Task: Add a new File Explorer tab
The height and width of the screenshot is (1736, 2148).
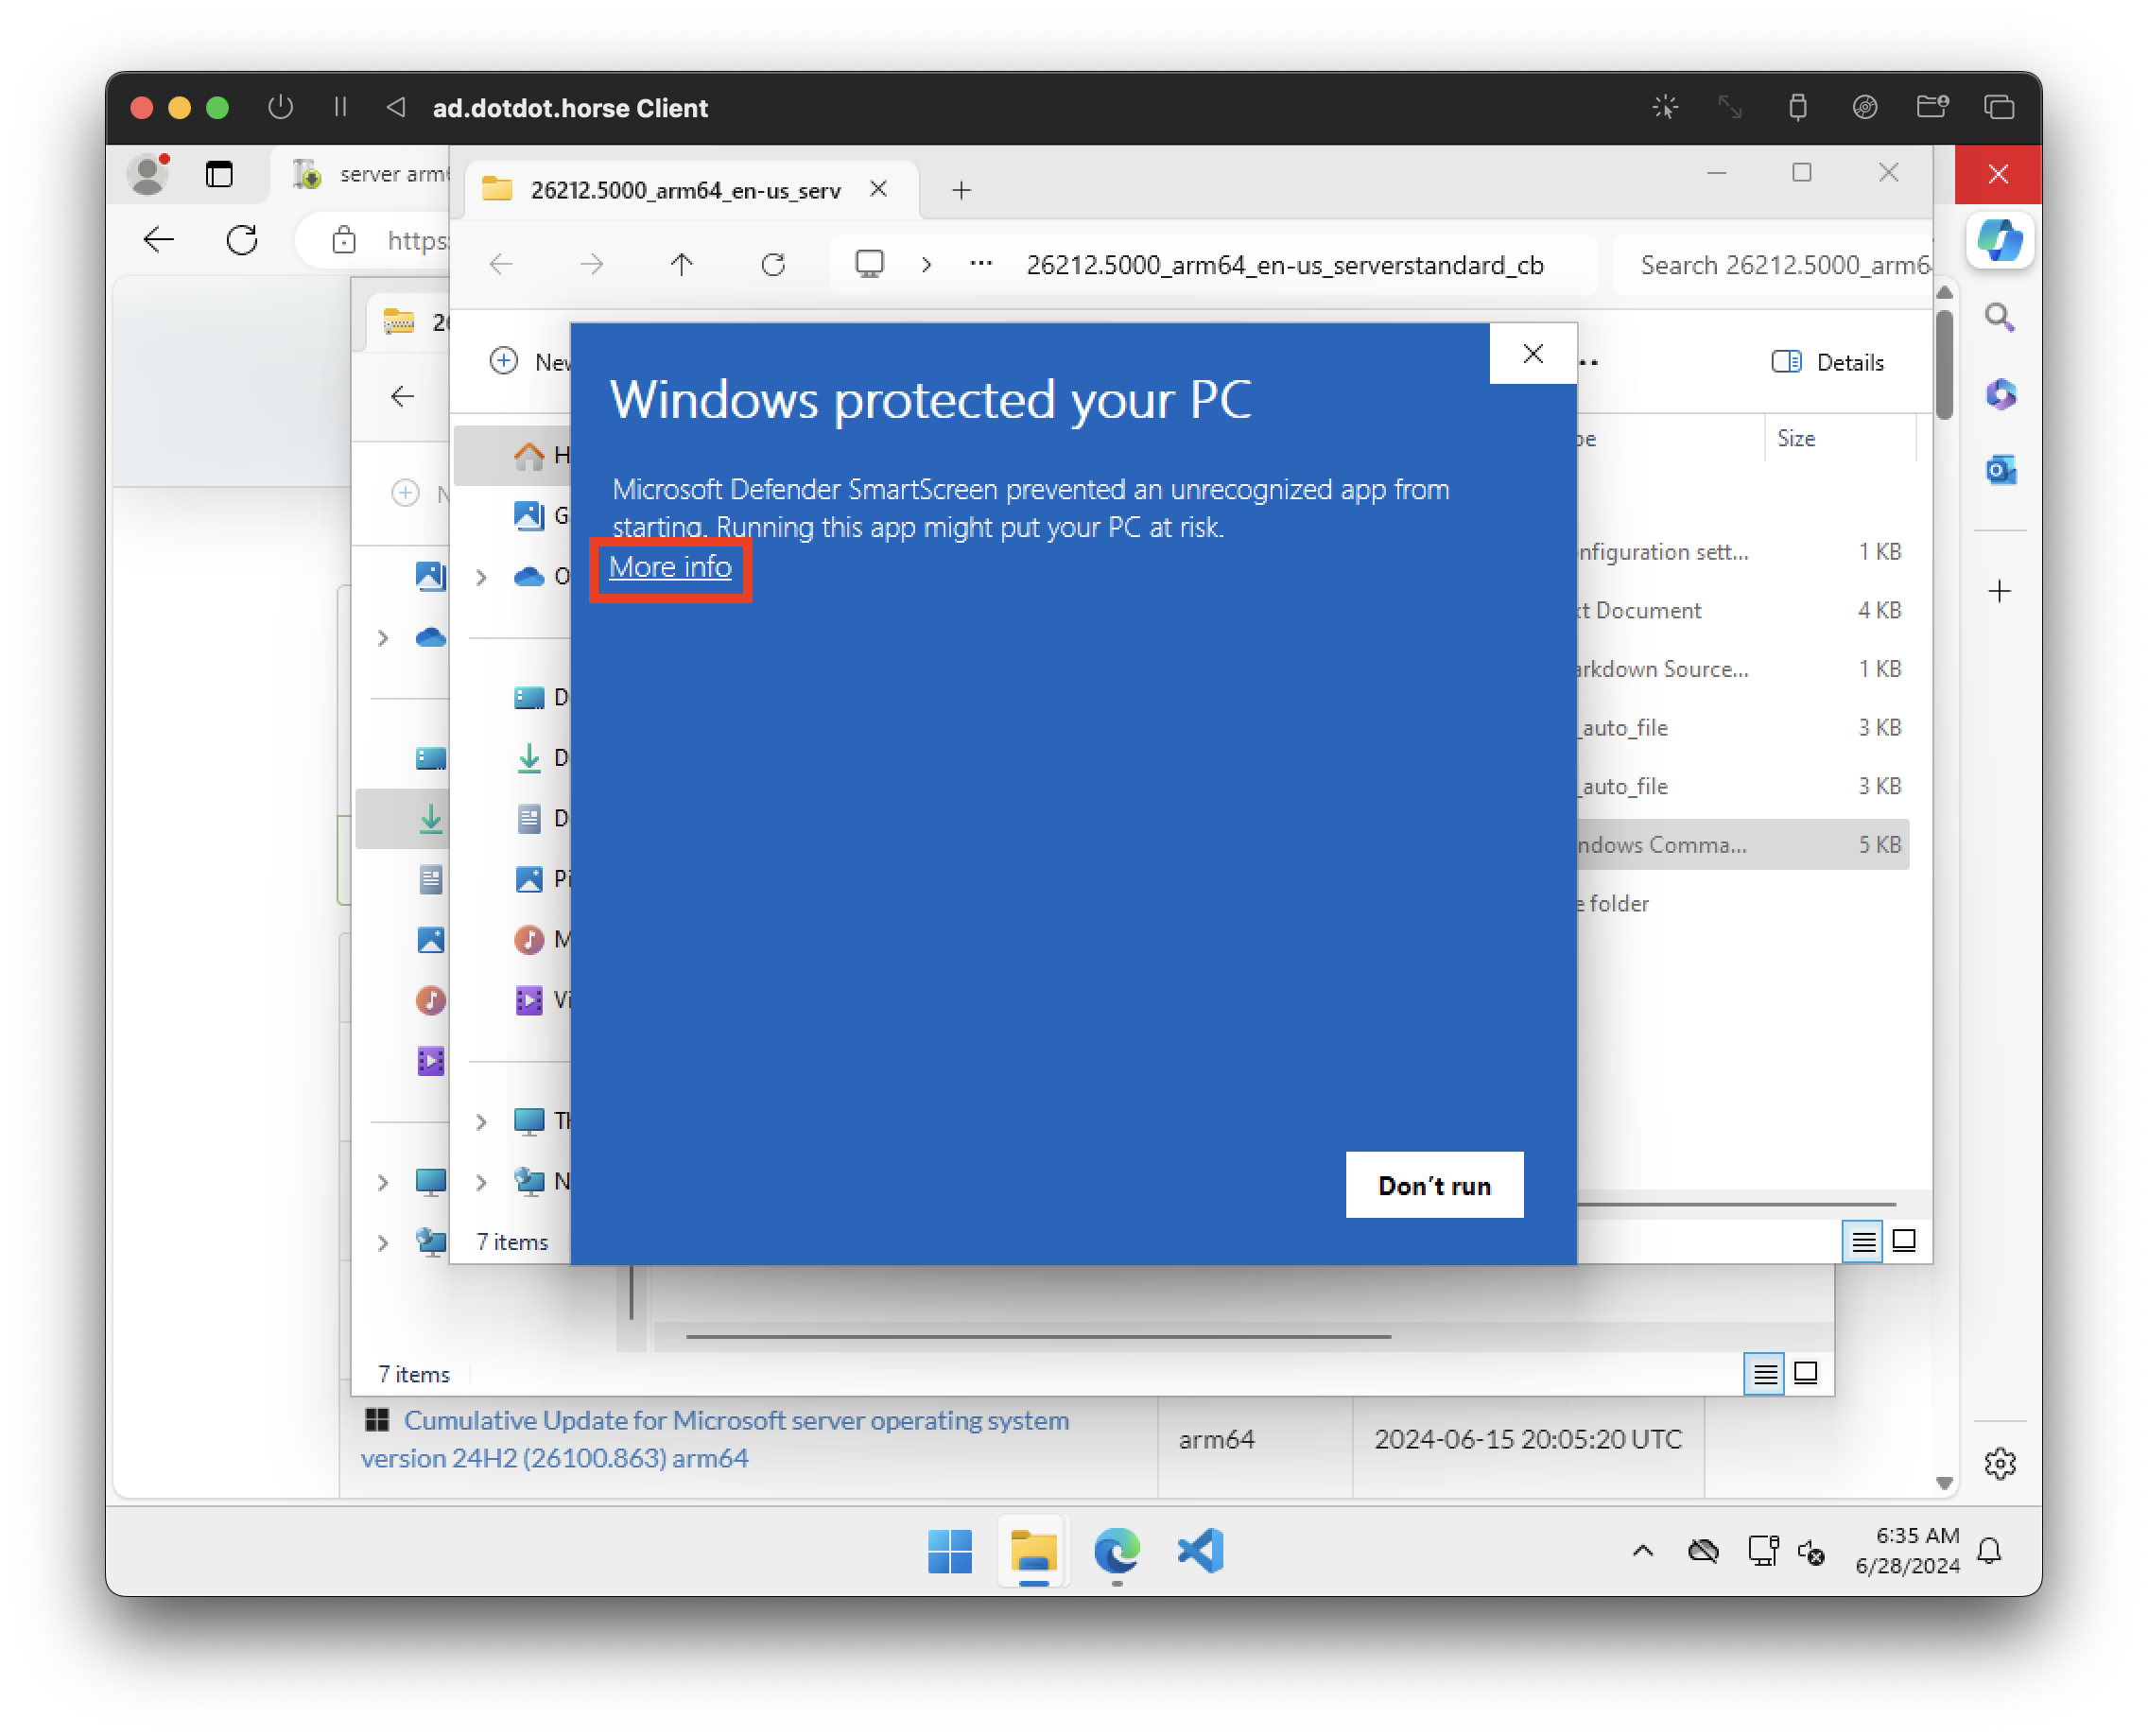Action: coord(961,190)
